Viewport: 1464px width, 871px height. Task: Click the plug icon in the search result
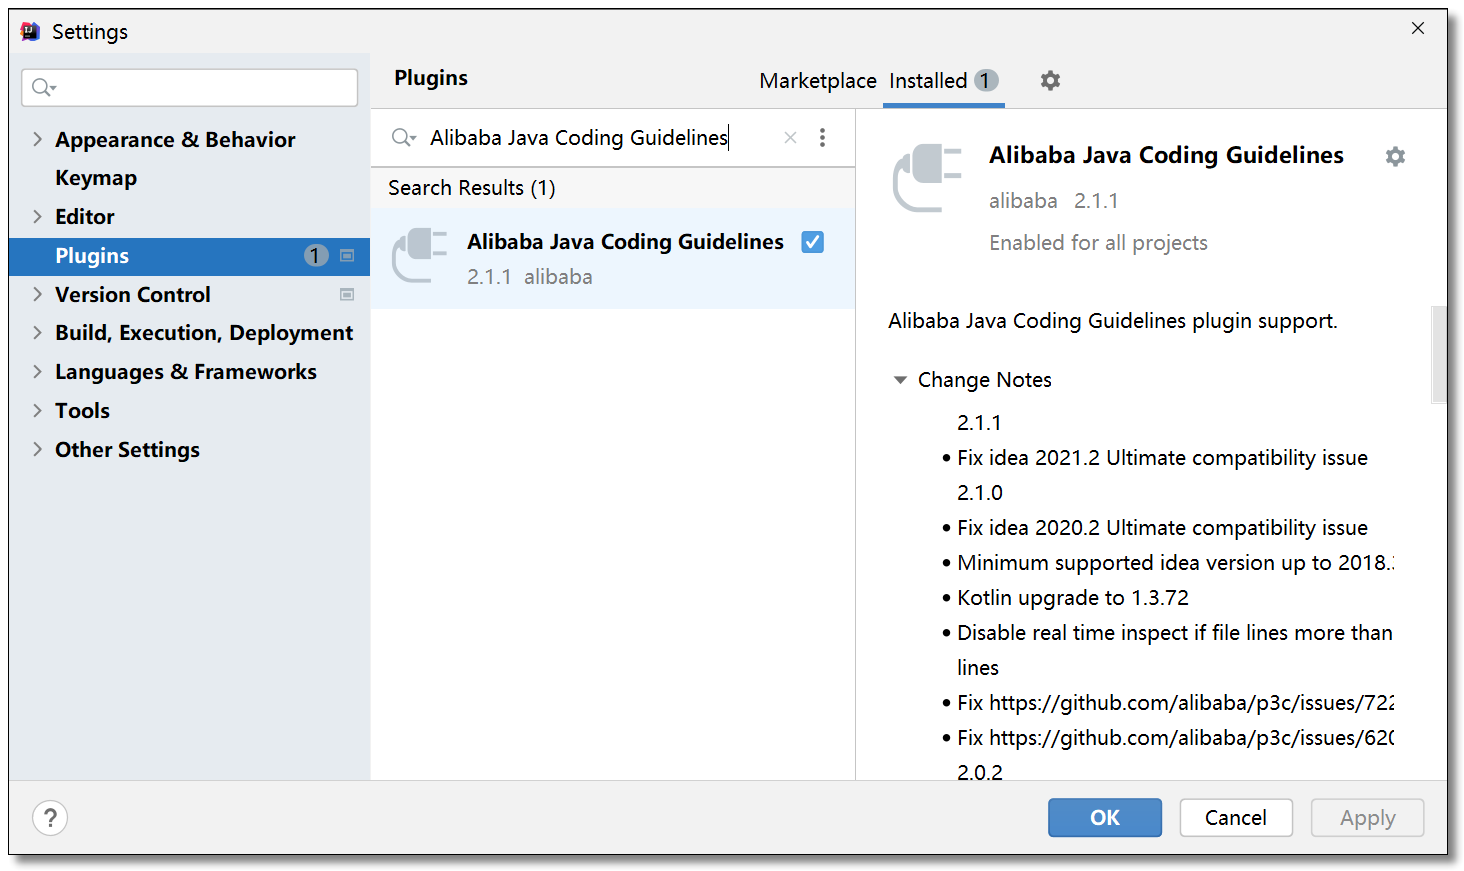tap(420, 256)
